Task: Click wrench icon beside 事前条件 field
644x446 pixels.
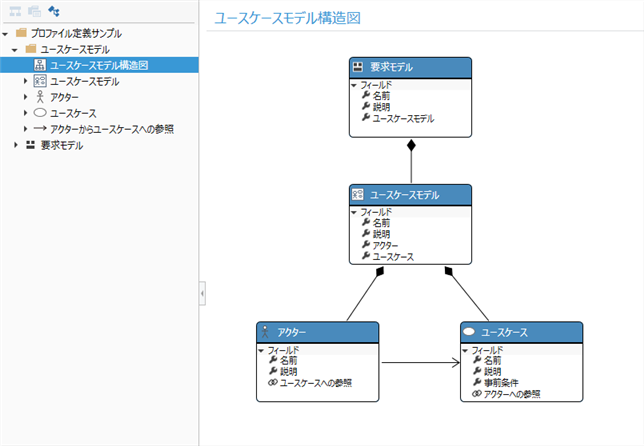Action: pyautogui.click(x=476, y=383)
